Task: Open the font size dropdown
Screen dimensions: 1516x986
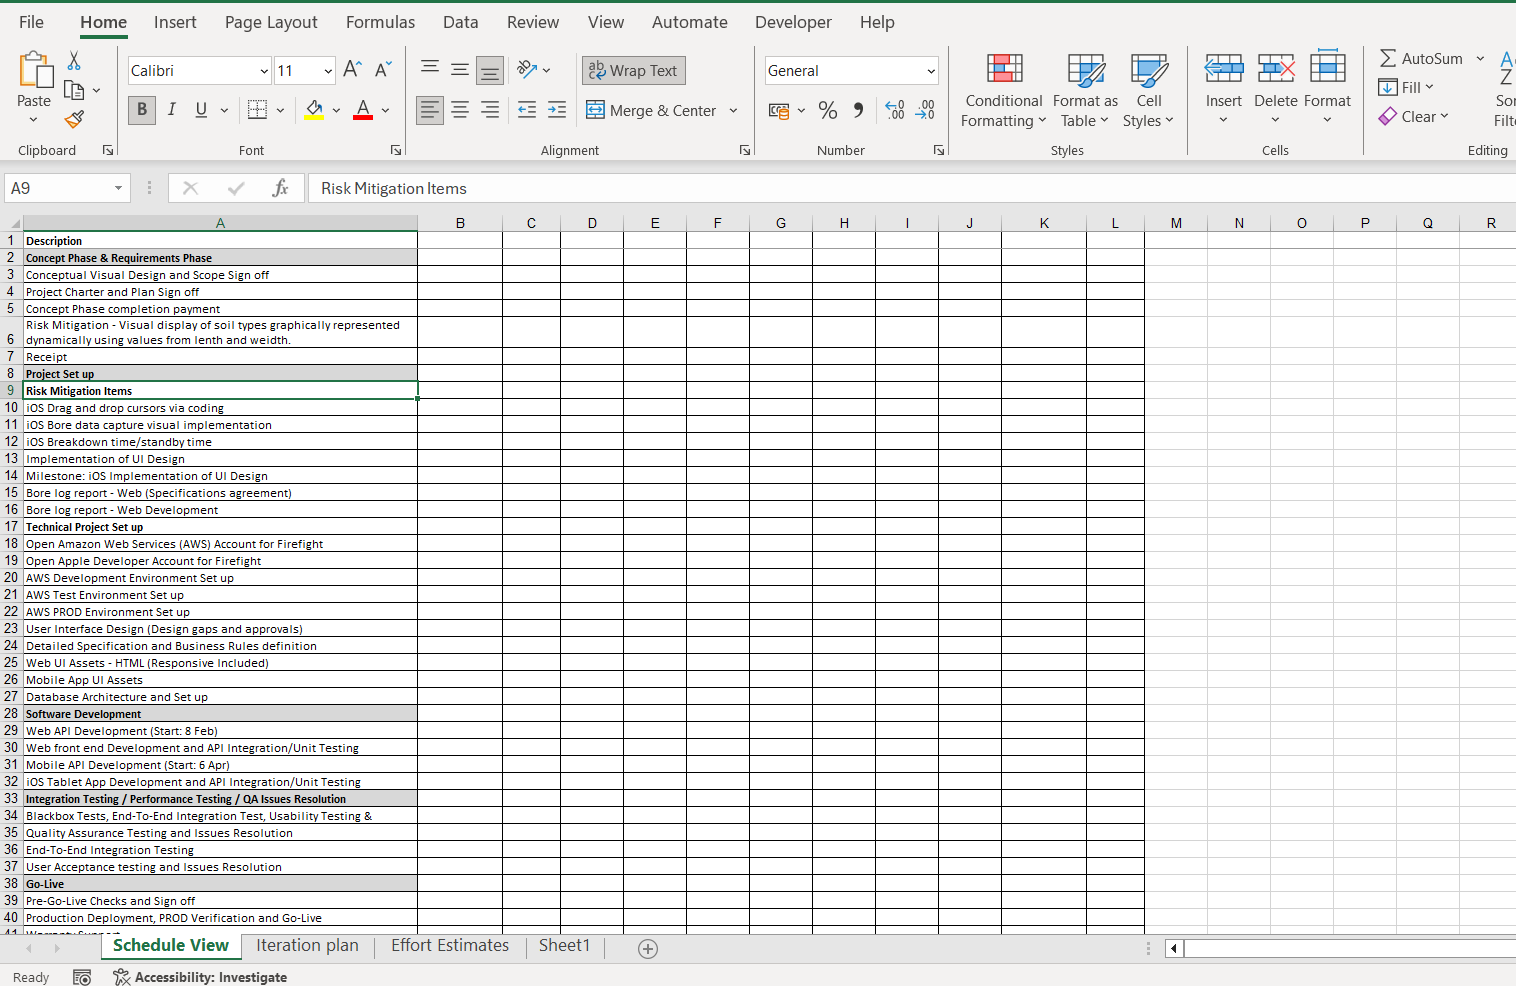Action: point(328,70)
